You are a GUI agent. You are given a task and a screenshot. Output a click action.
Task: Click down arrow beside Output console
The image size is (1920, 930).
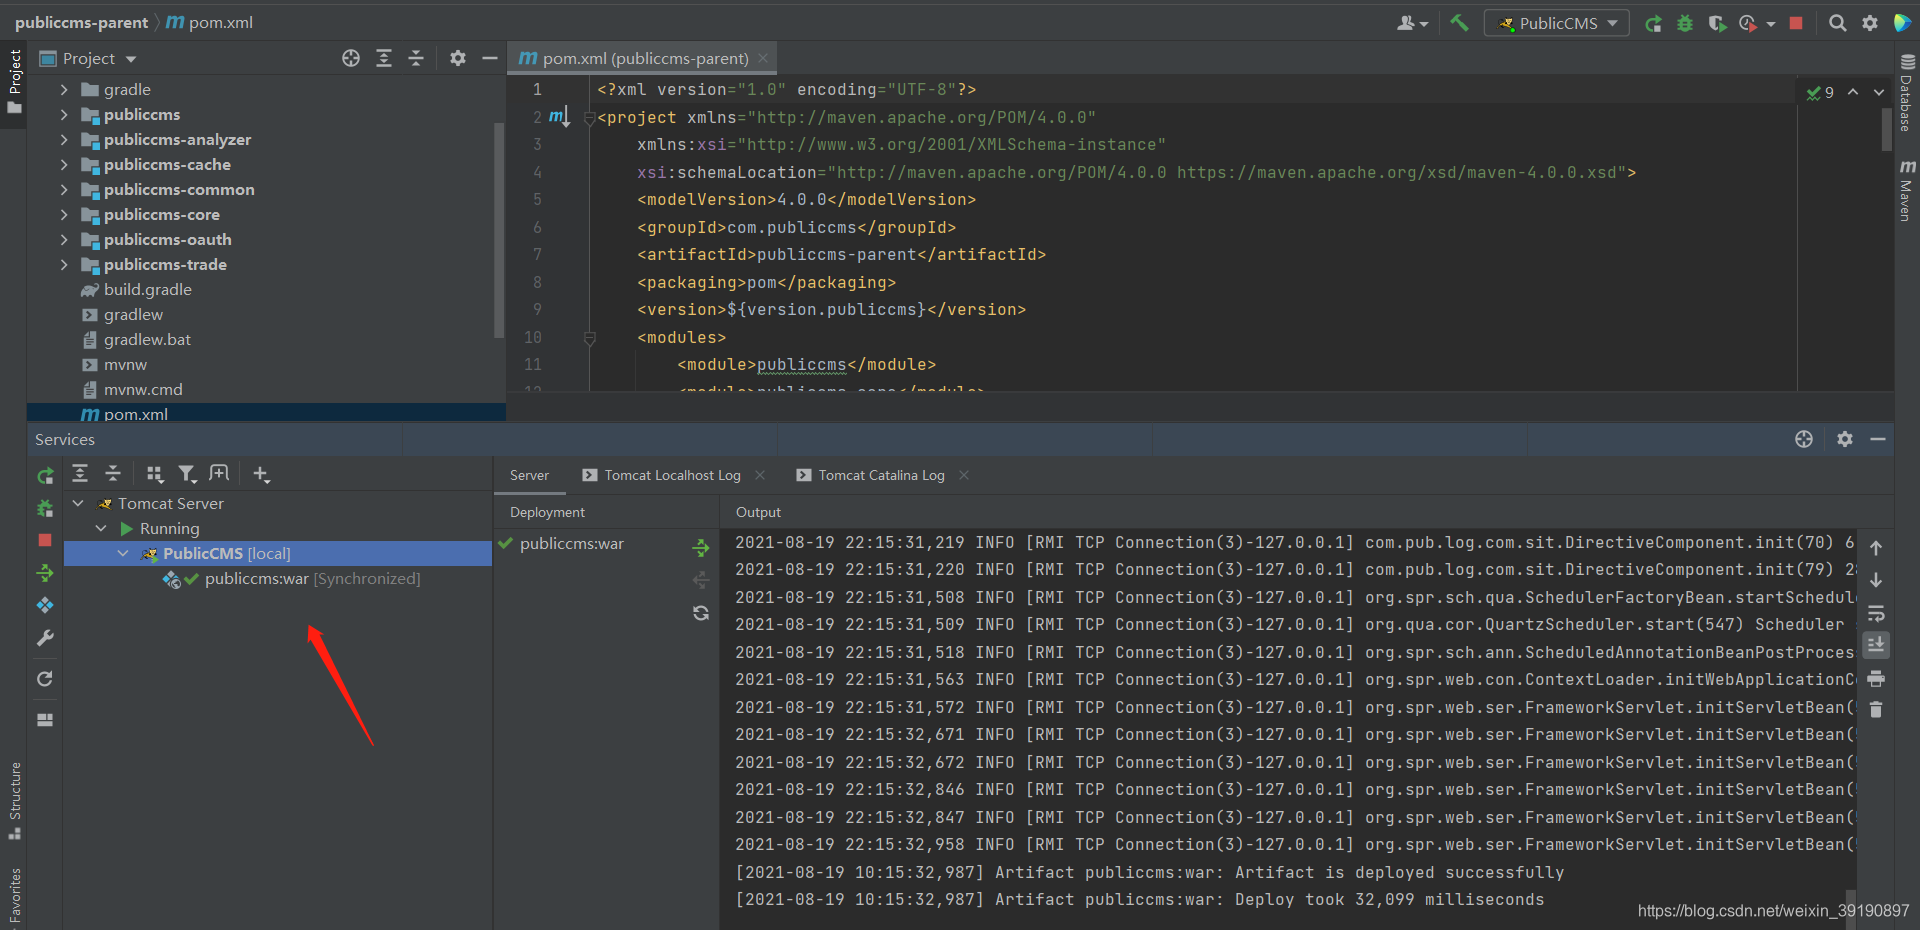(1876, 580)
